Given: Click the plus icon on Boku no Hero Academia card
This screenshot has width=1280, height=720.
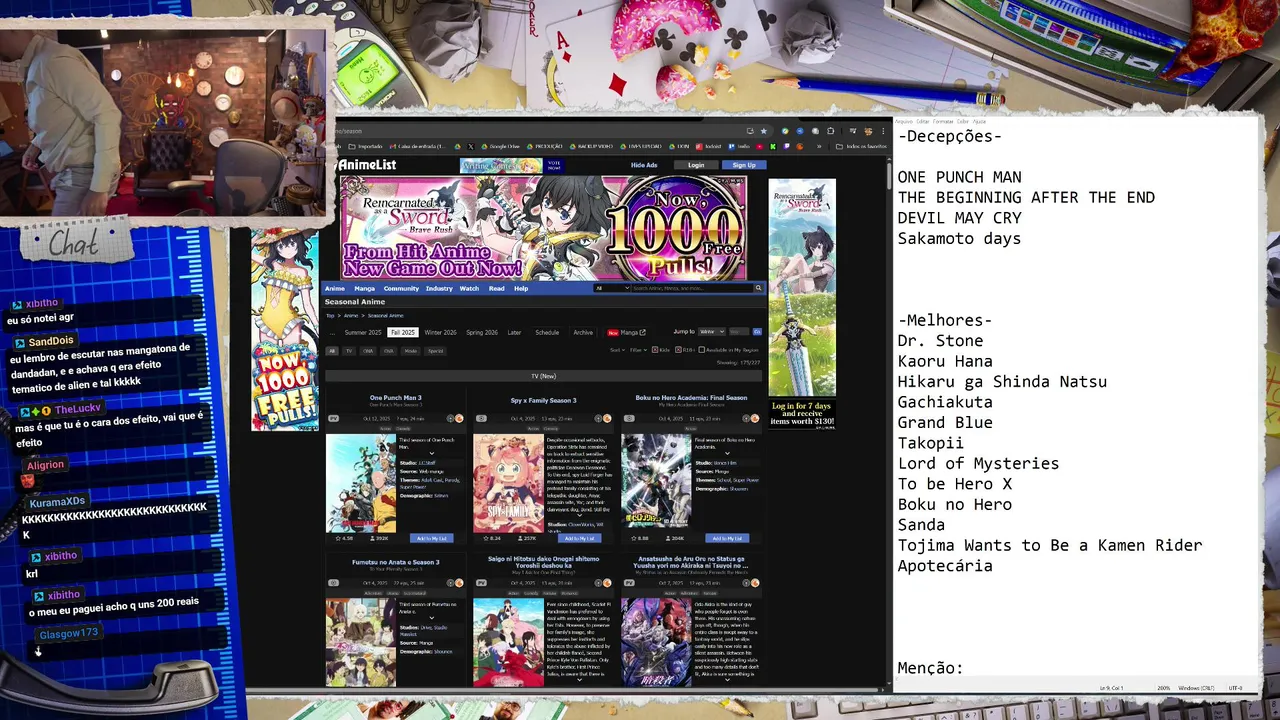Looking at the screenshot, I should [746, 418].
